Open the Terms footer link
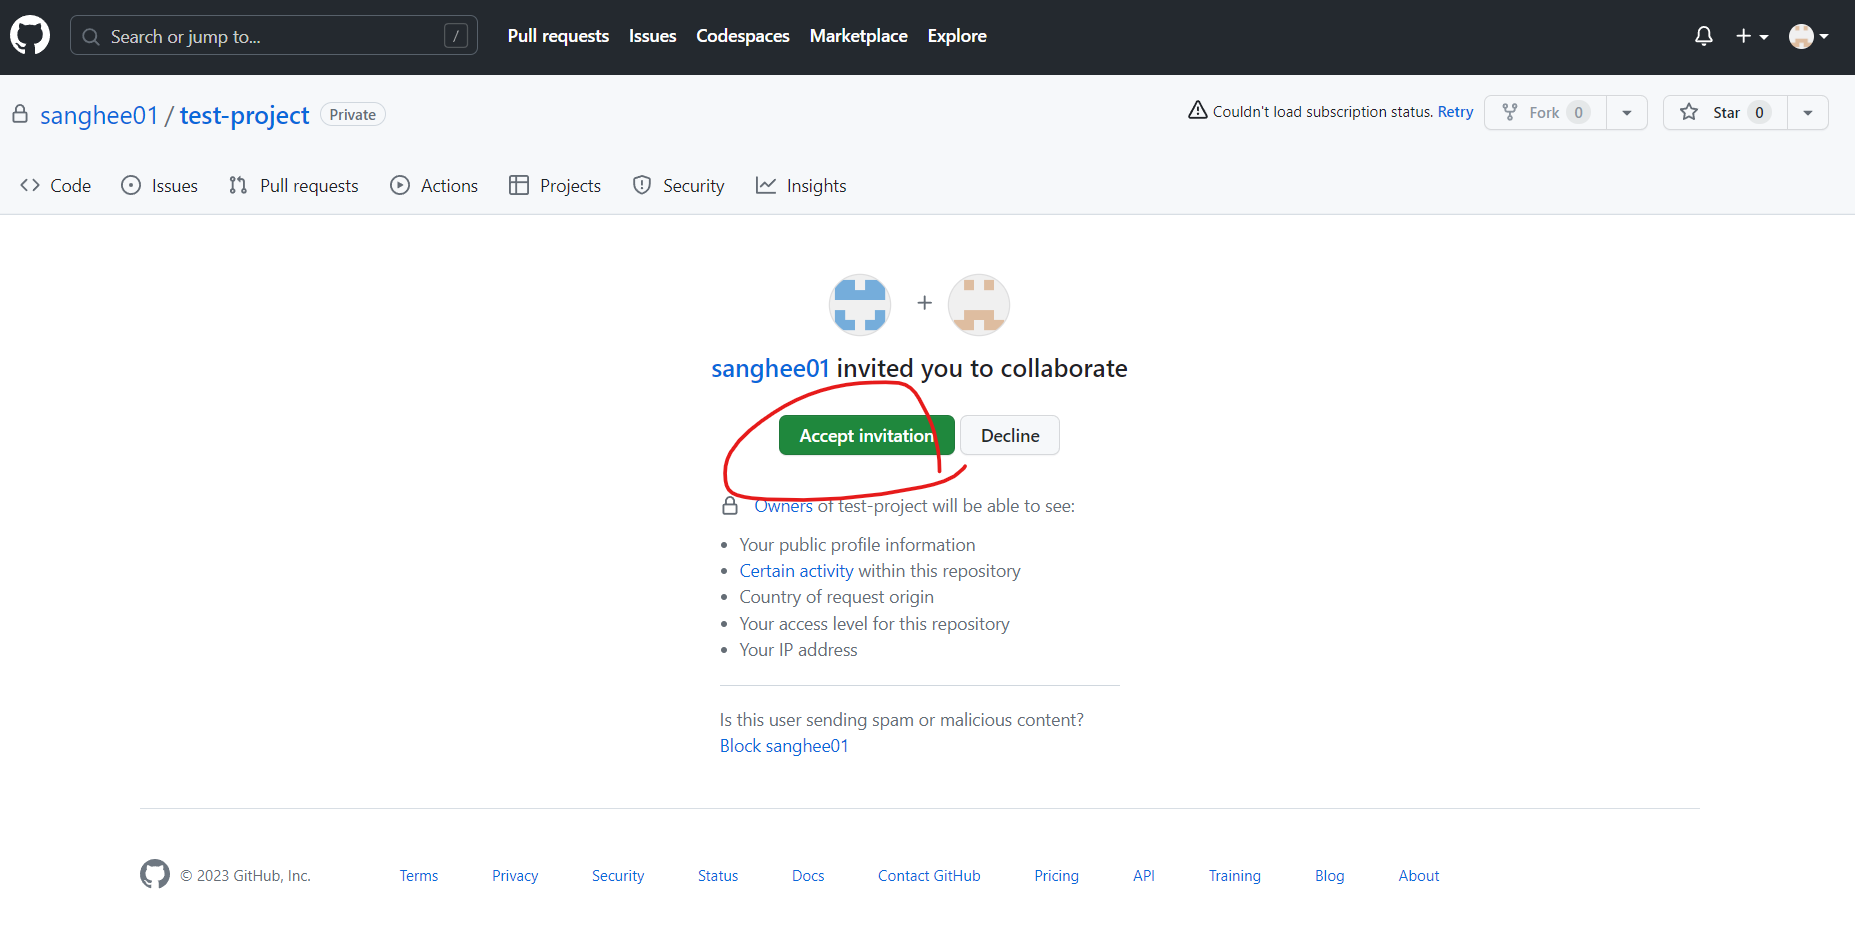The width and height of the screenshot is (1855, 930). coord(419,876)
